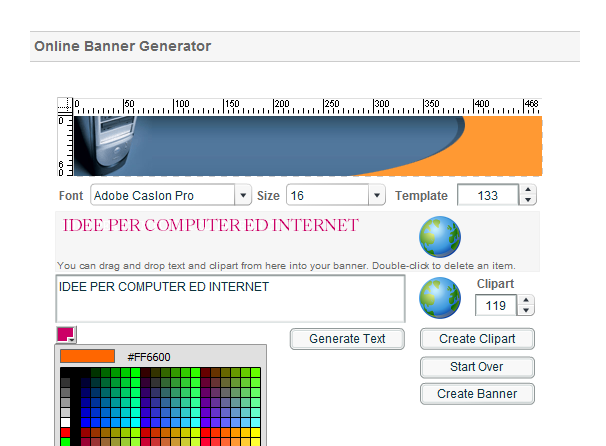Click the Online Banner Generator heading
This screenshot has height=446, width=606.
click(x=123, y=46)
